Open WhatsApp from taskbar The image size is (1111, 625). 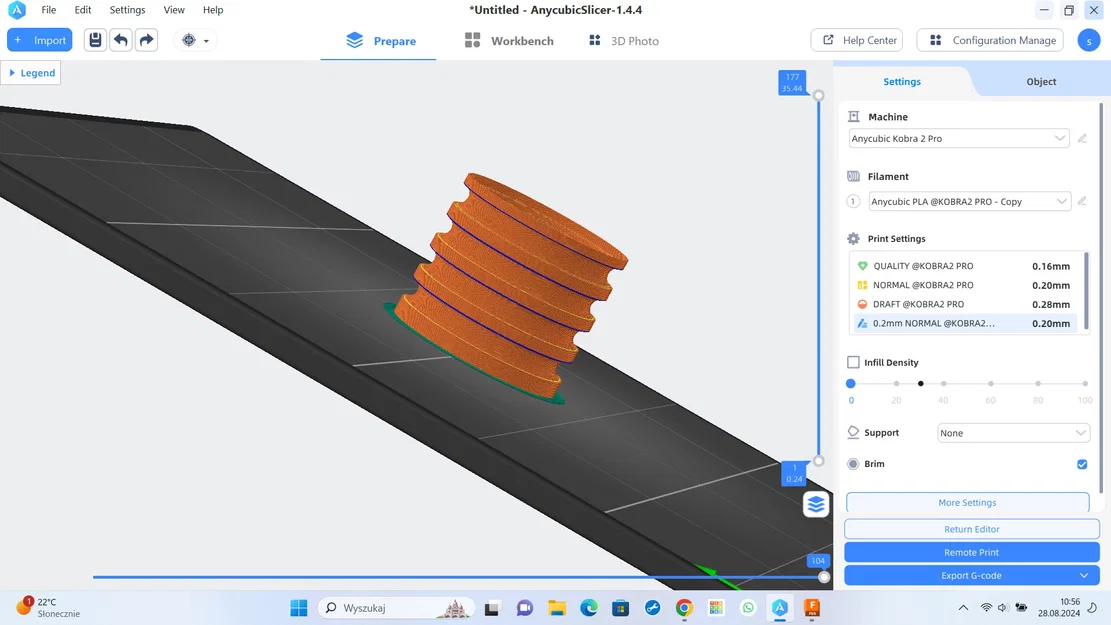pyautogui.click(x=748, y=608)
